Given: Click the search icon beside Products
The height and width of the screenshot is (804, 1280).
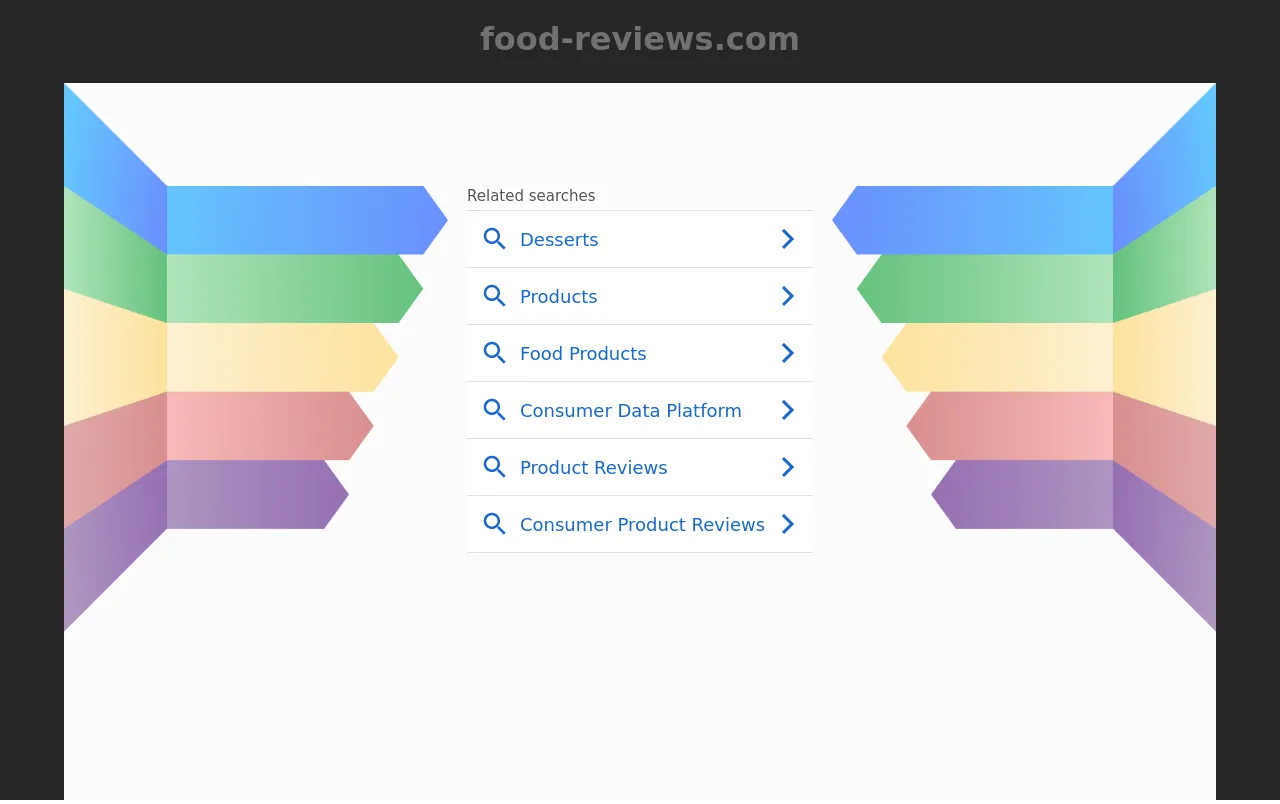Looking at the screenshot, I should 494,296.
